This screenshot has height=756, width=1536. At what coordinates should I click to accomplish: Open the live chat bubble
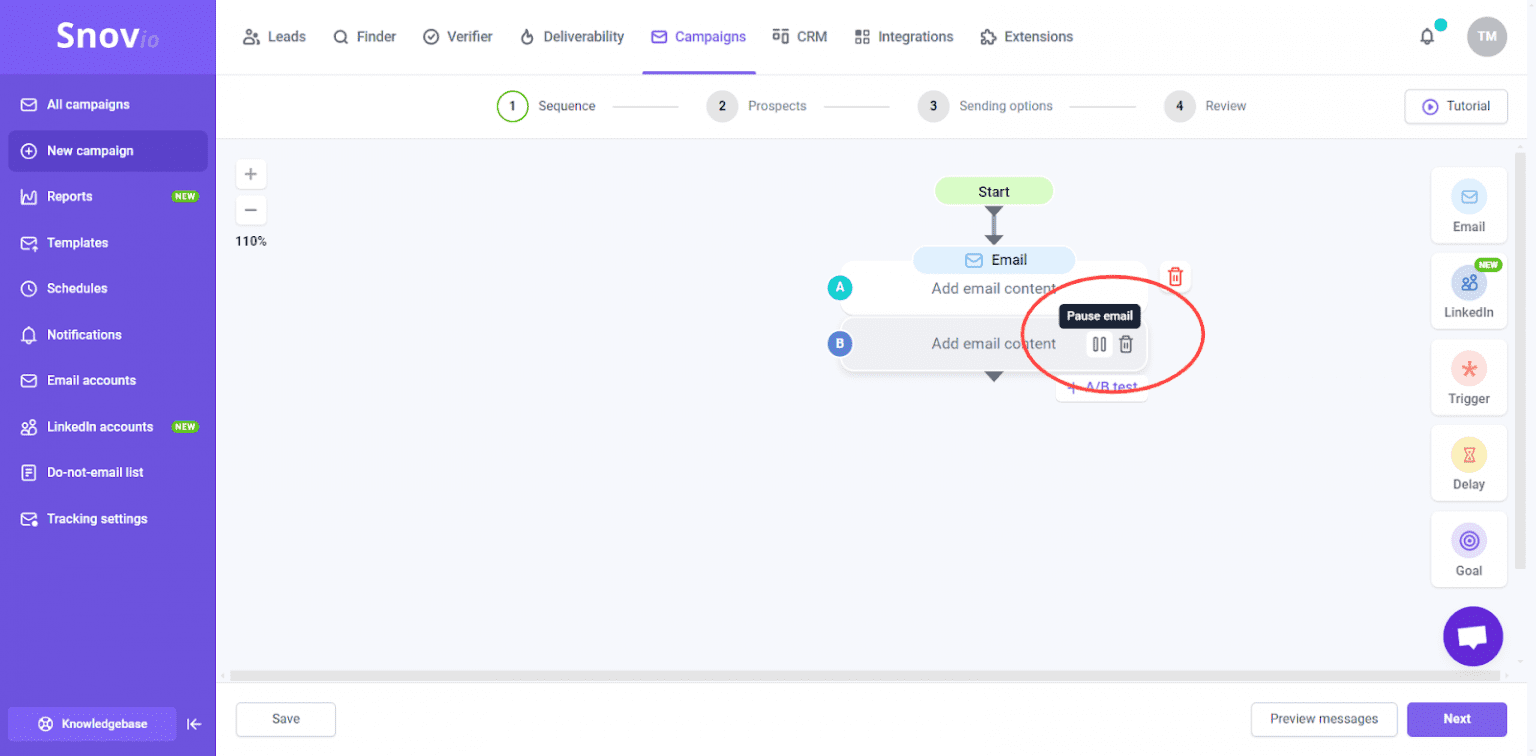(x=1472, y=636)
